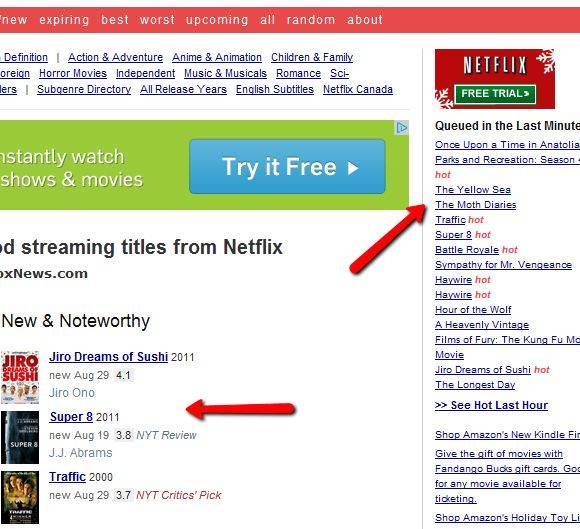Click the 4.1 rating for Jiro
Screen dimensions: 580x529
(x=123, y=375)
